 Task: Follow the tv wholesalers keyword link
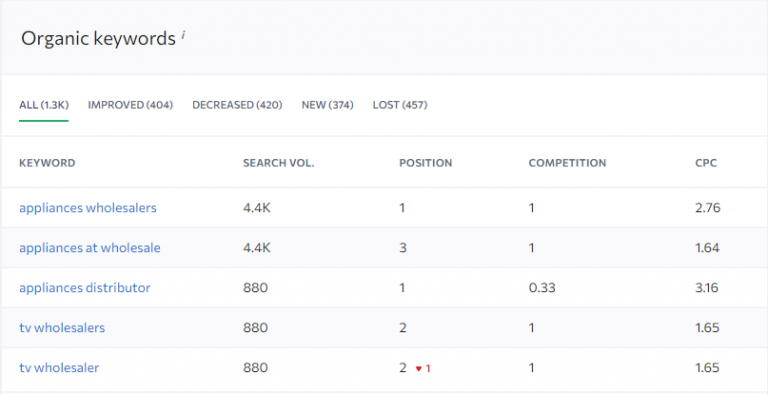[62, 327]
